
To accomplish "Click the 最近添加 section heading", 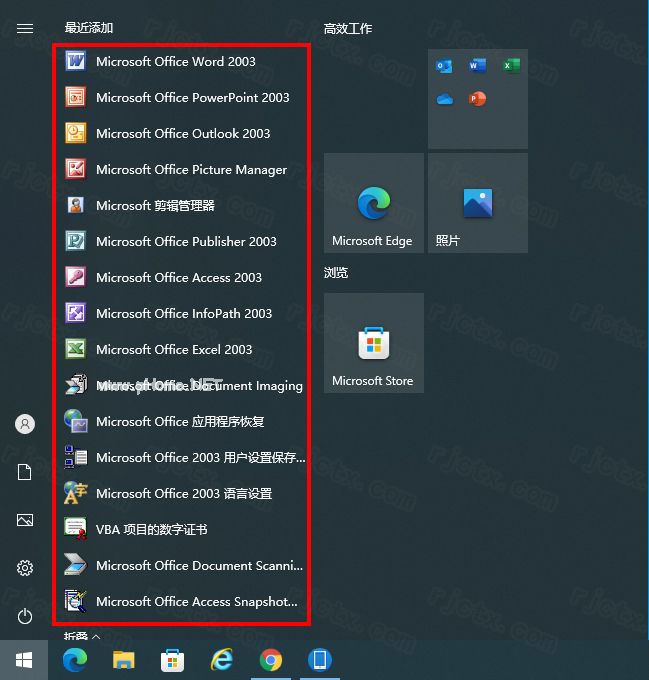I will 89,28.
